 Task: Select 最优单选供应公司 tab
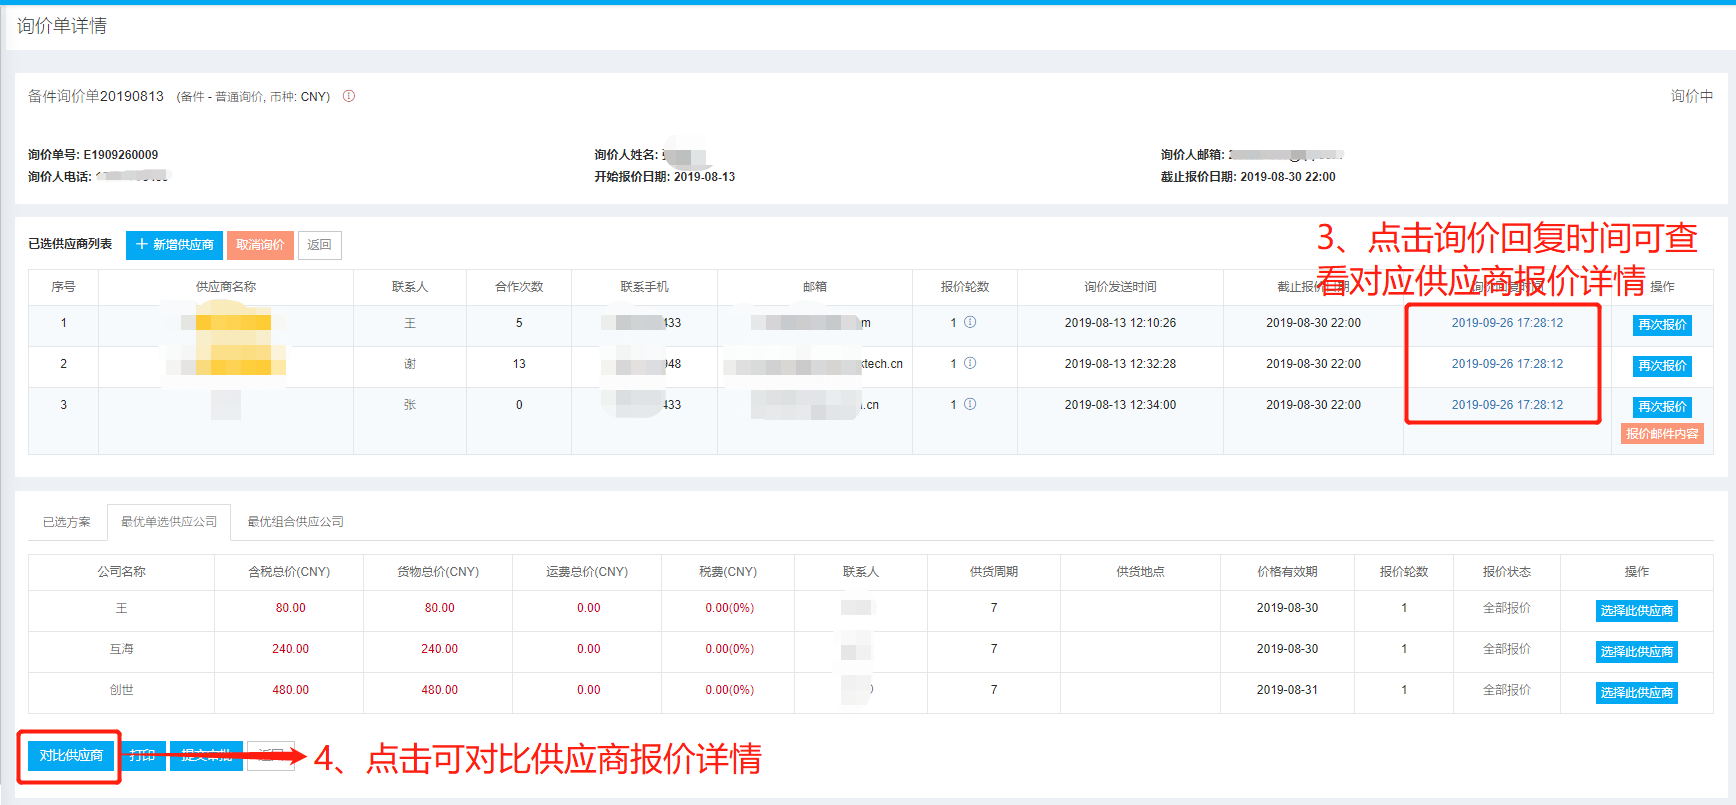point(169,522)
